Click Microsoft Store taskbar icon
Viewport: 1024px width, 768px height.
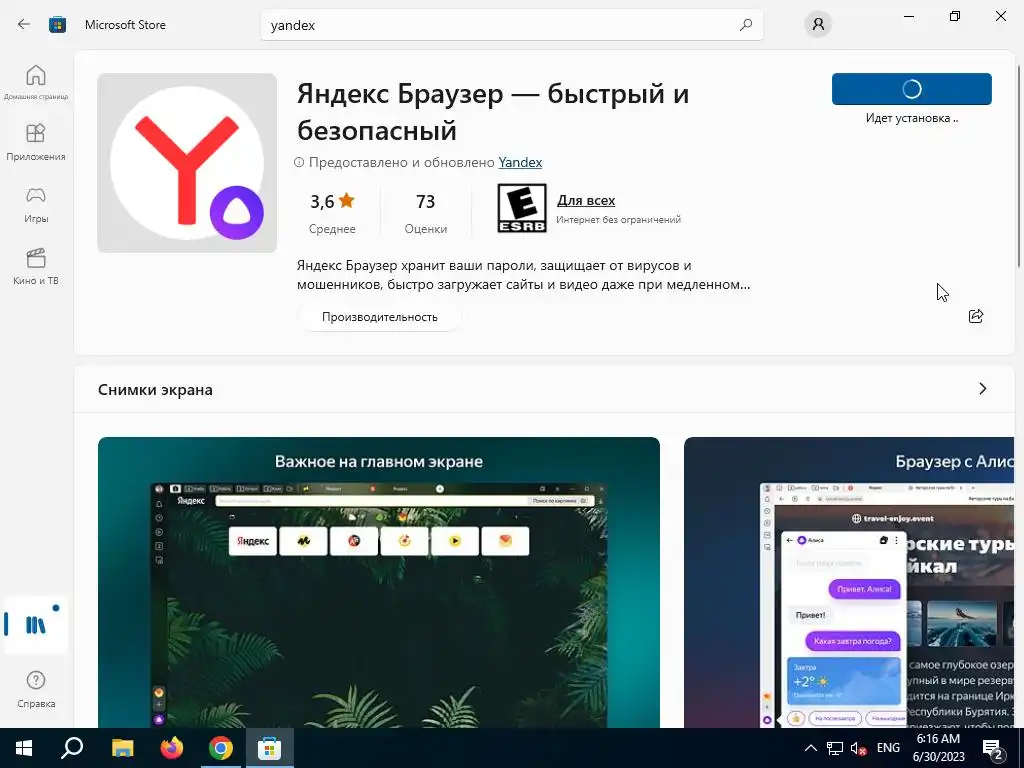point(269,748)
